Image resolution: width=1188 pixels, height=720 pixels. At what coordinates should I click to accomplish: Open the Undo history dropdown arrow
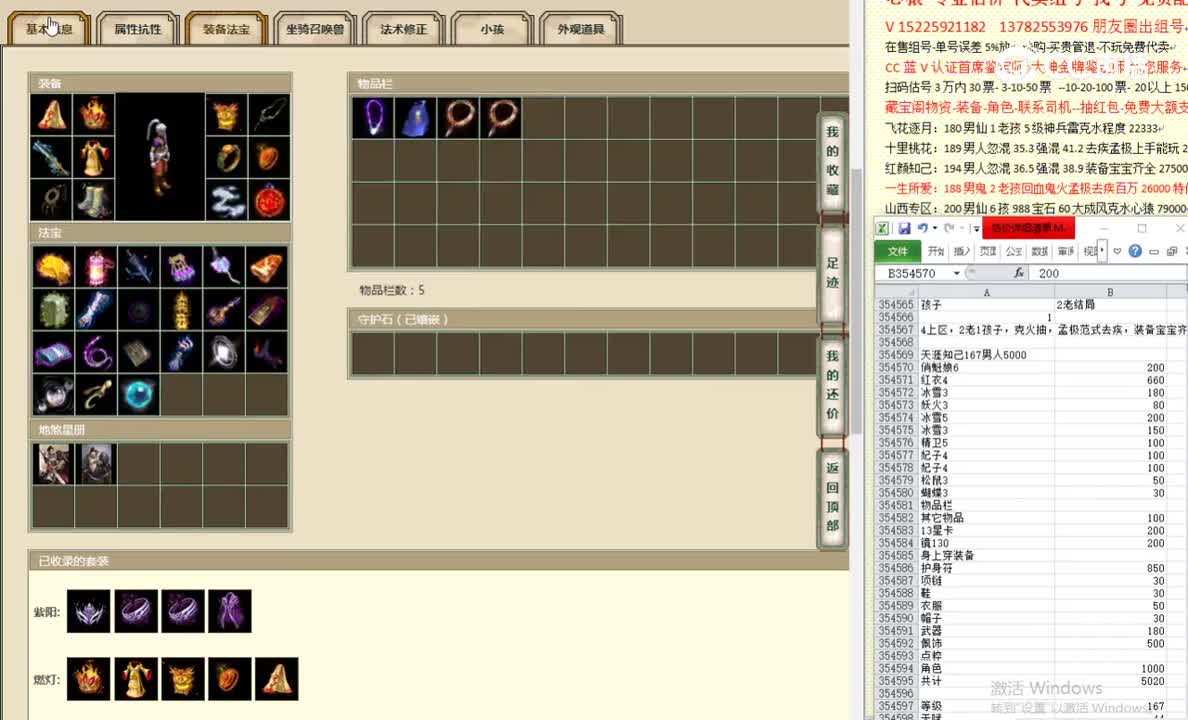[x=934, y=228]
